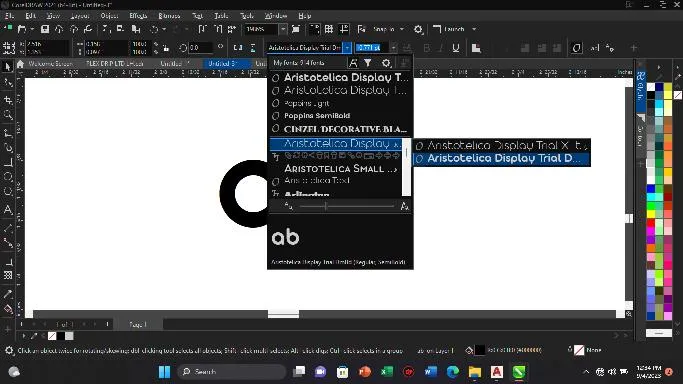683x384 pixels.
Task: Expand the Snap To dropdown
Action: pos(402,29)
